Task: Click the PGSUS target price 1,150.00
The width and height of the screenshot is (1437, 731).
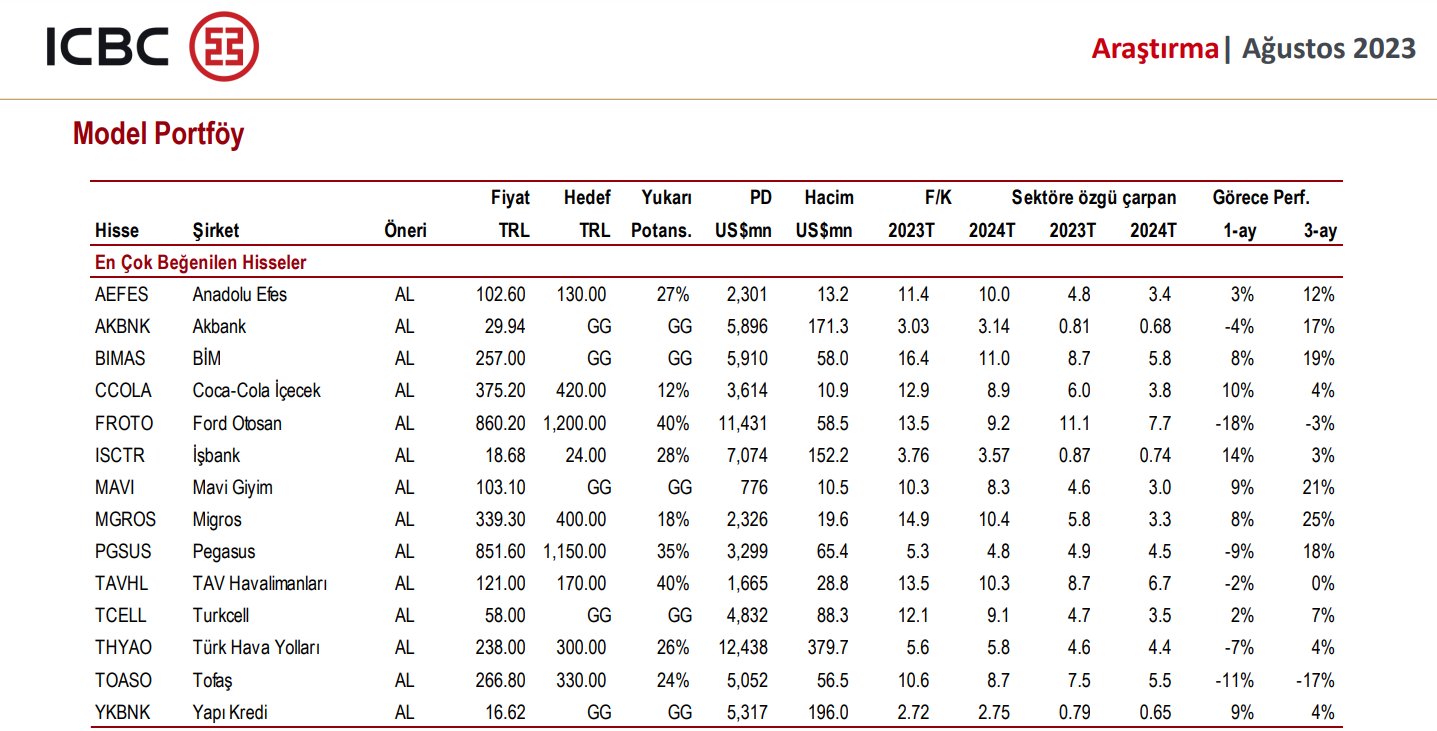Action: coord(574,551)
